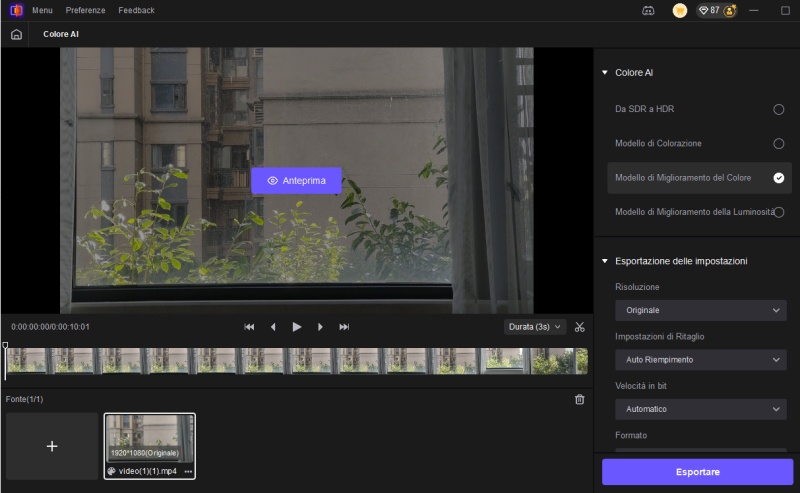Viewport: 800px width, 493px height.
Task: Delete source with trash icon
Action: (580, 400)
